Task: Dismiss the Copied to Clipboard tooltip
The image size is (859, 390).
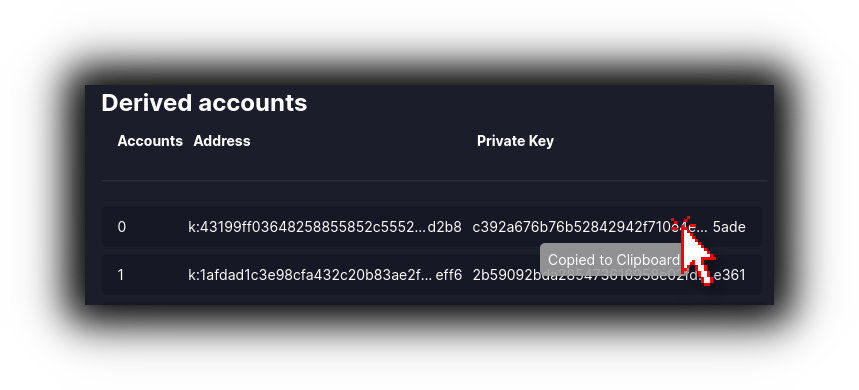Action: point(614,260)
